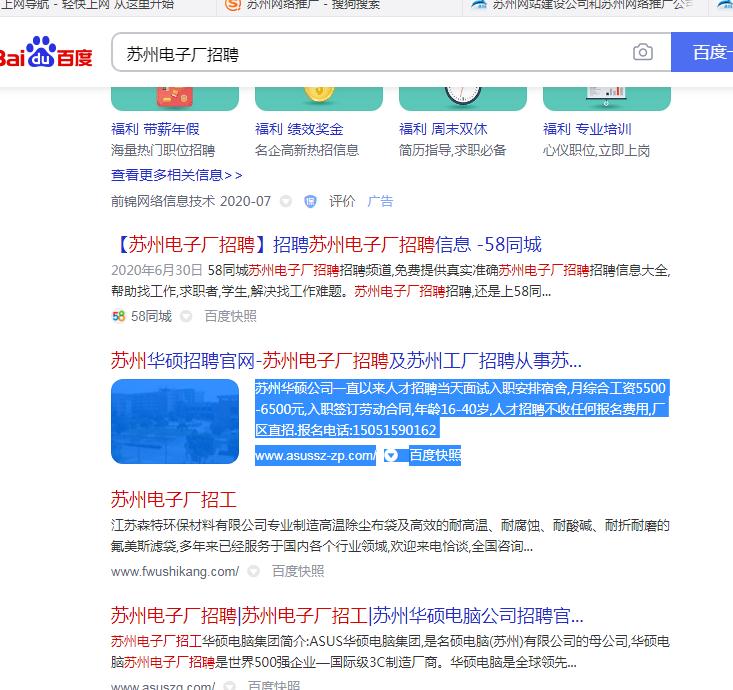Click the 周末双休 clock card image

click(x=463, y=99)
